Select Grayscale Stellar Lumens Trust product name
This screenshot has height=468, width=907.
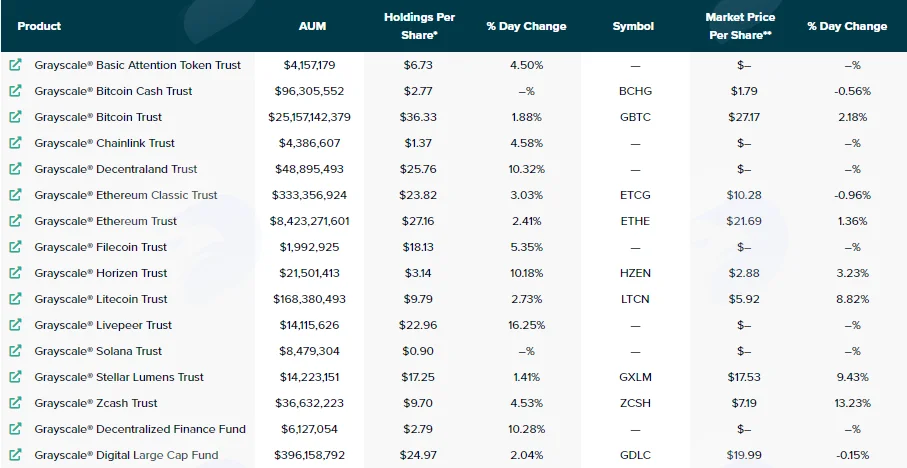point(119,377)
